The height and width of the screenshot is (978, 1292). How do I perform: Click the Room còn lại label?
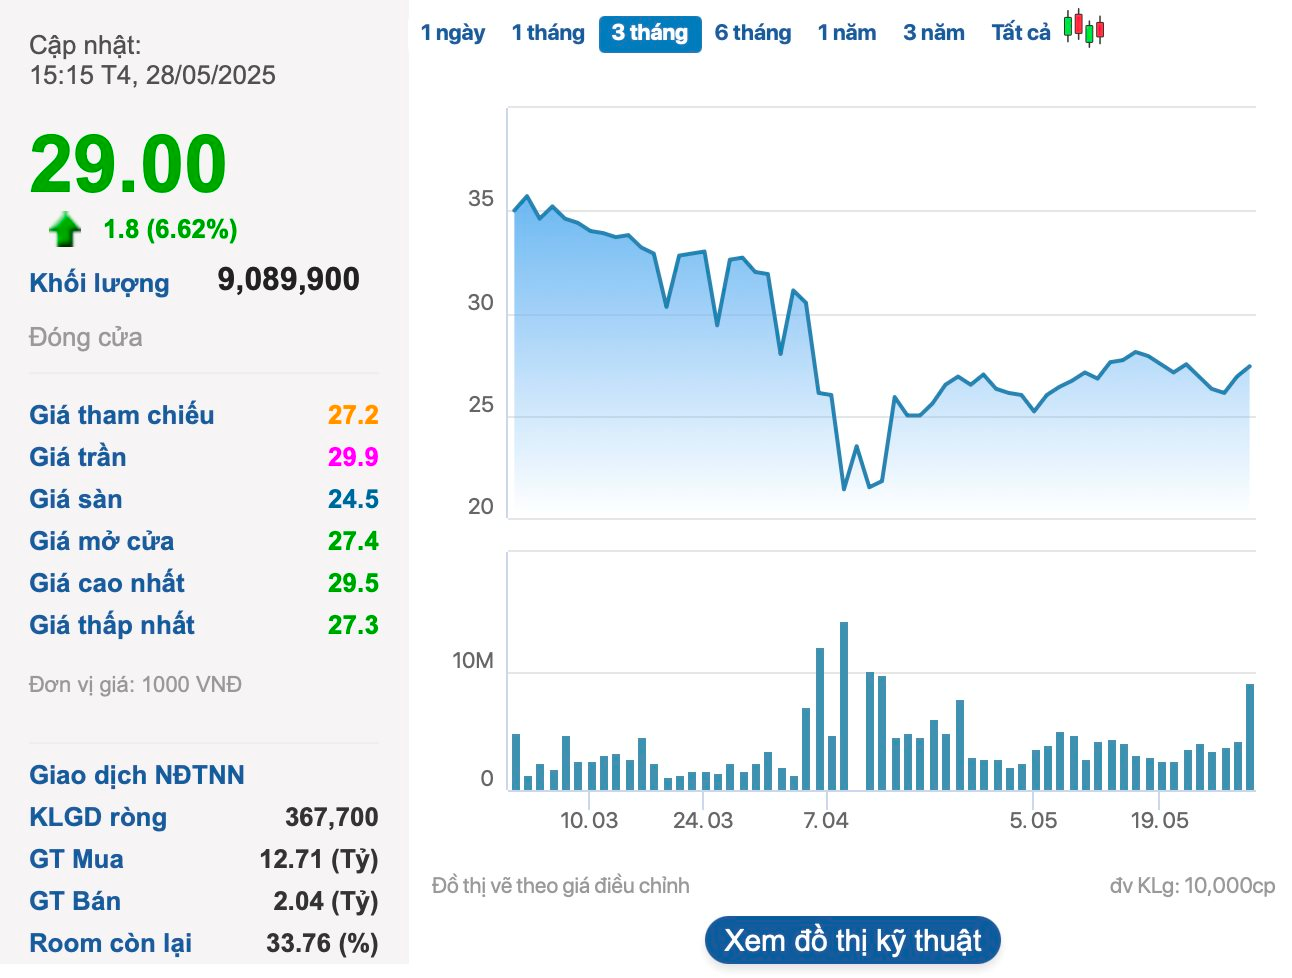point(110,943)
